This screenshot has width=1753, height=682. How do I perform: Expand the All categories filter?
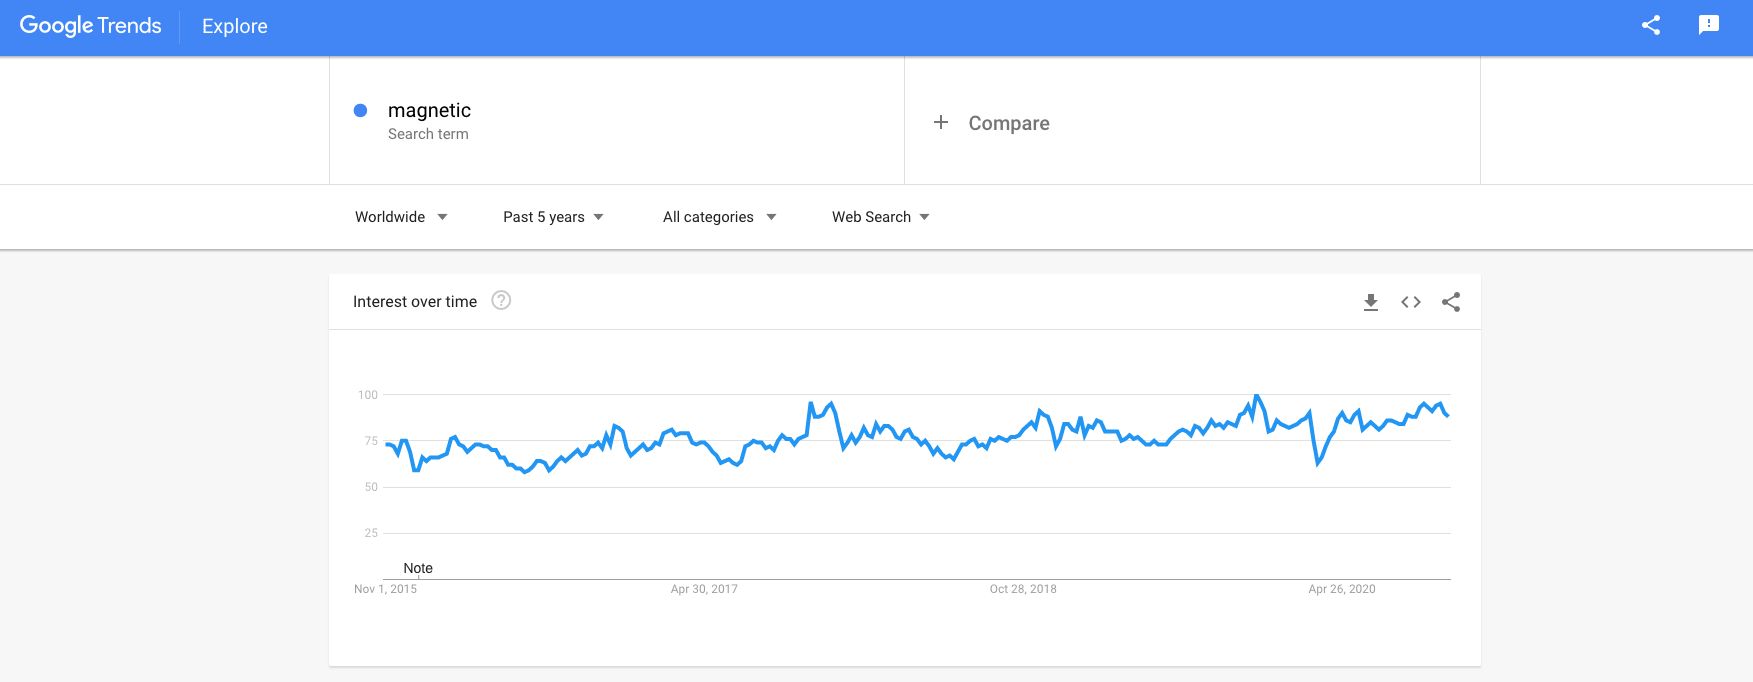point(718,216)
